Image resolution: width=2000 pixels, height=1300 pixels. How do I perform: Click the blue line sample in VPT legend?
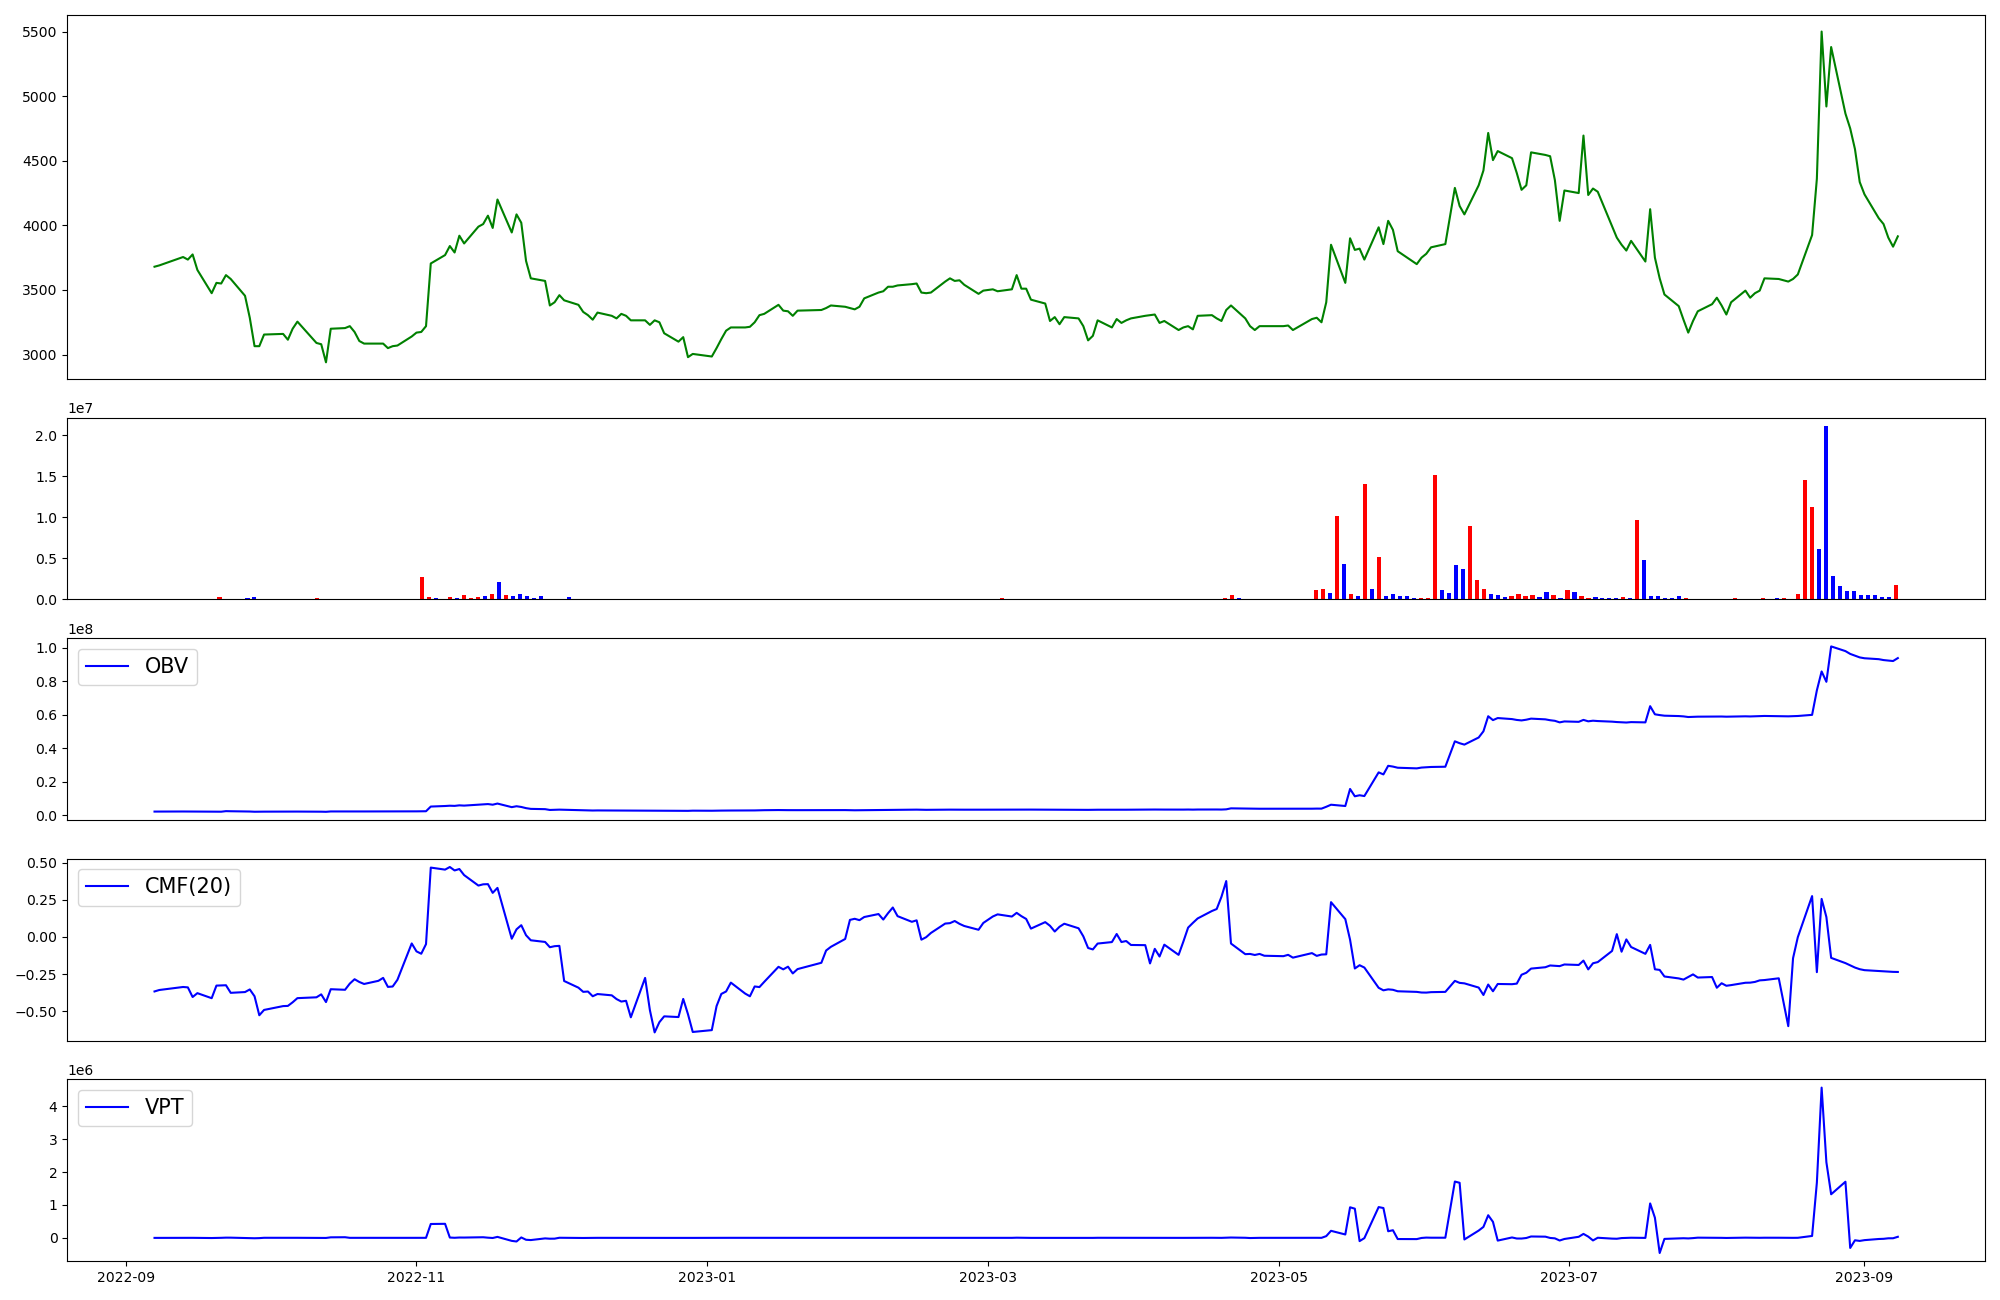(x=108, y=1107)
